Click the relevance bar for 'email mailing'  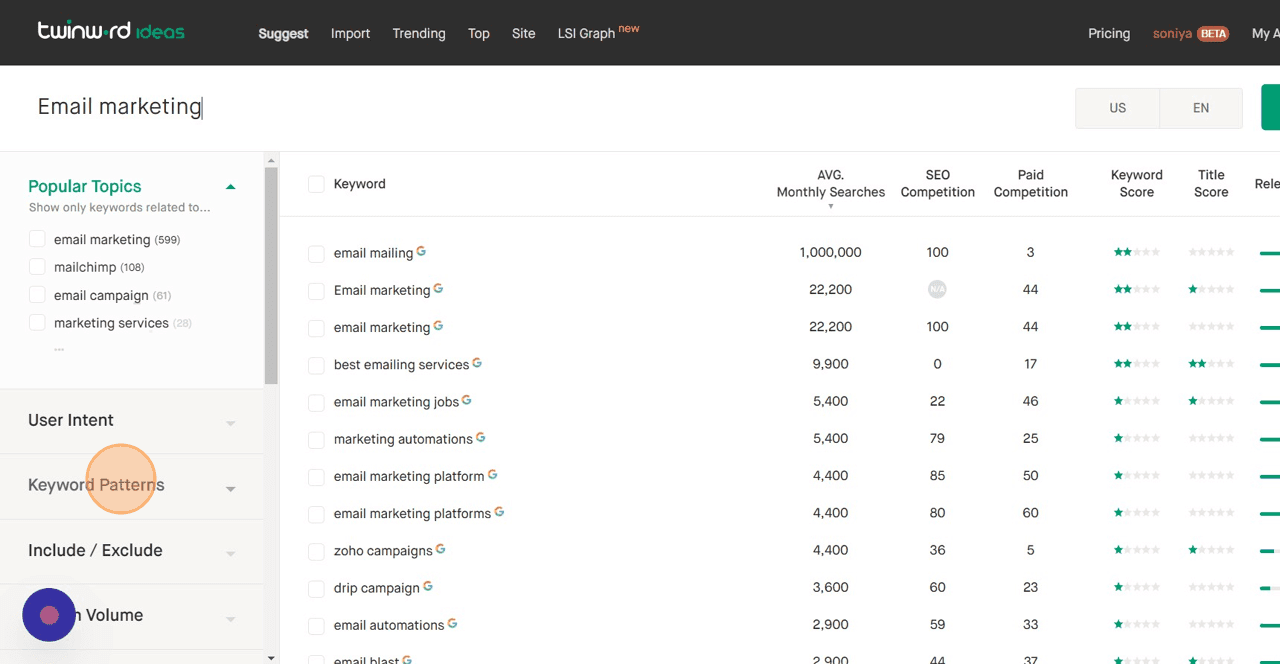pos(1270,252)
